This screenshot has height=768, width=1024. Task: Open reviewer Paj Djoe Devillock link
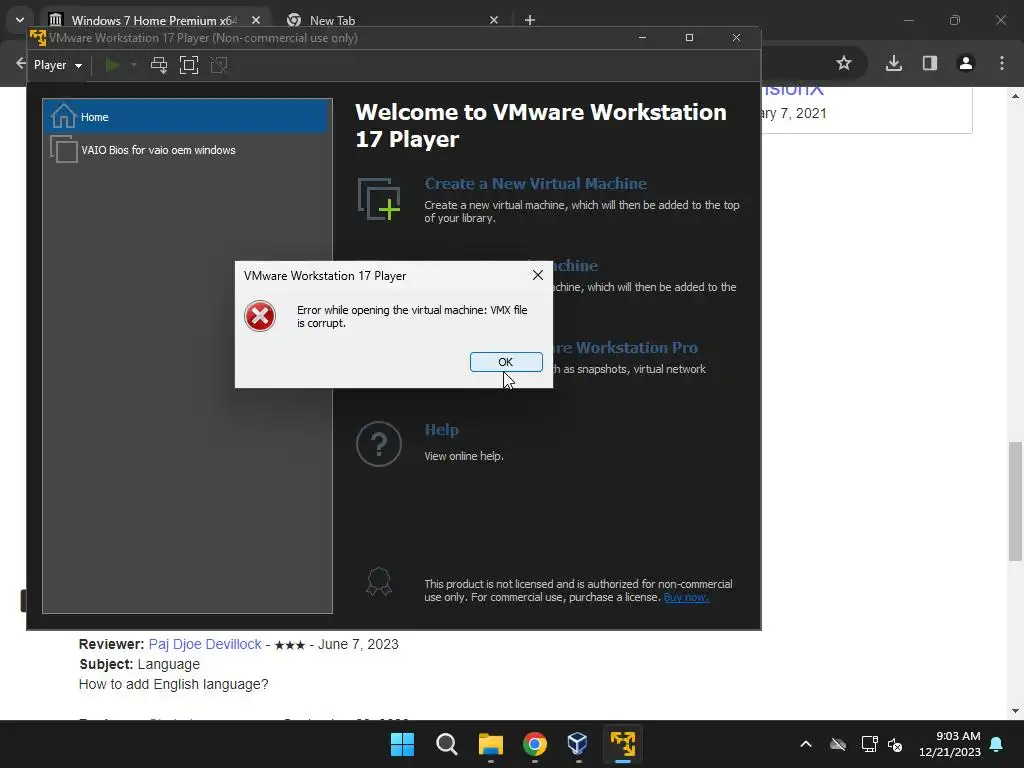pyautogui.click(x=205, y=644)
